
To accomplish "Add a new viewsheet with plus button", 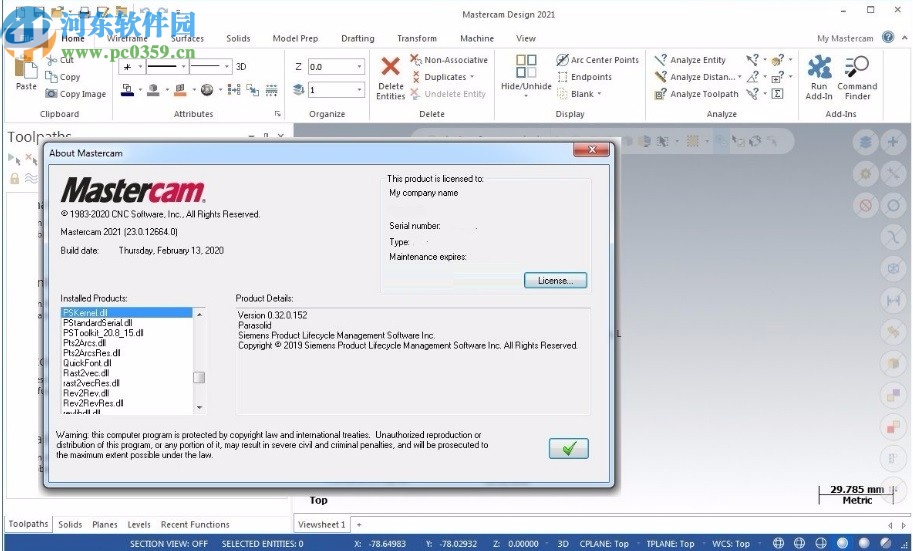I will point(359,524).
